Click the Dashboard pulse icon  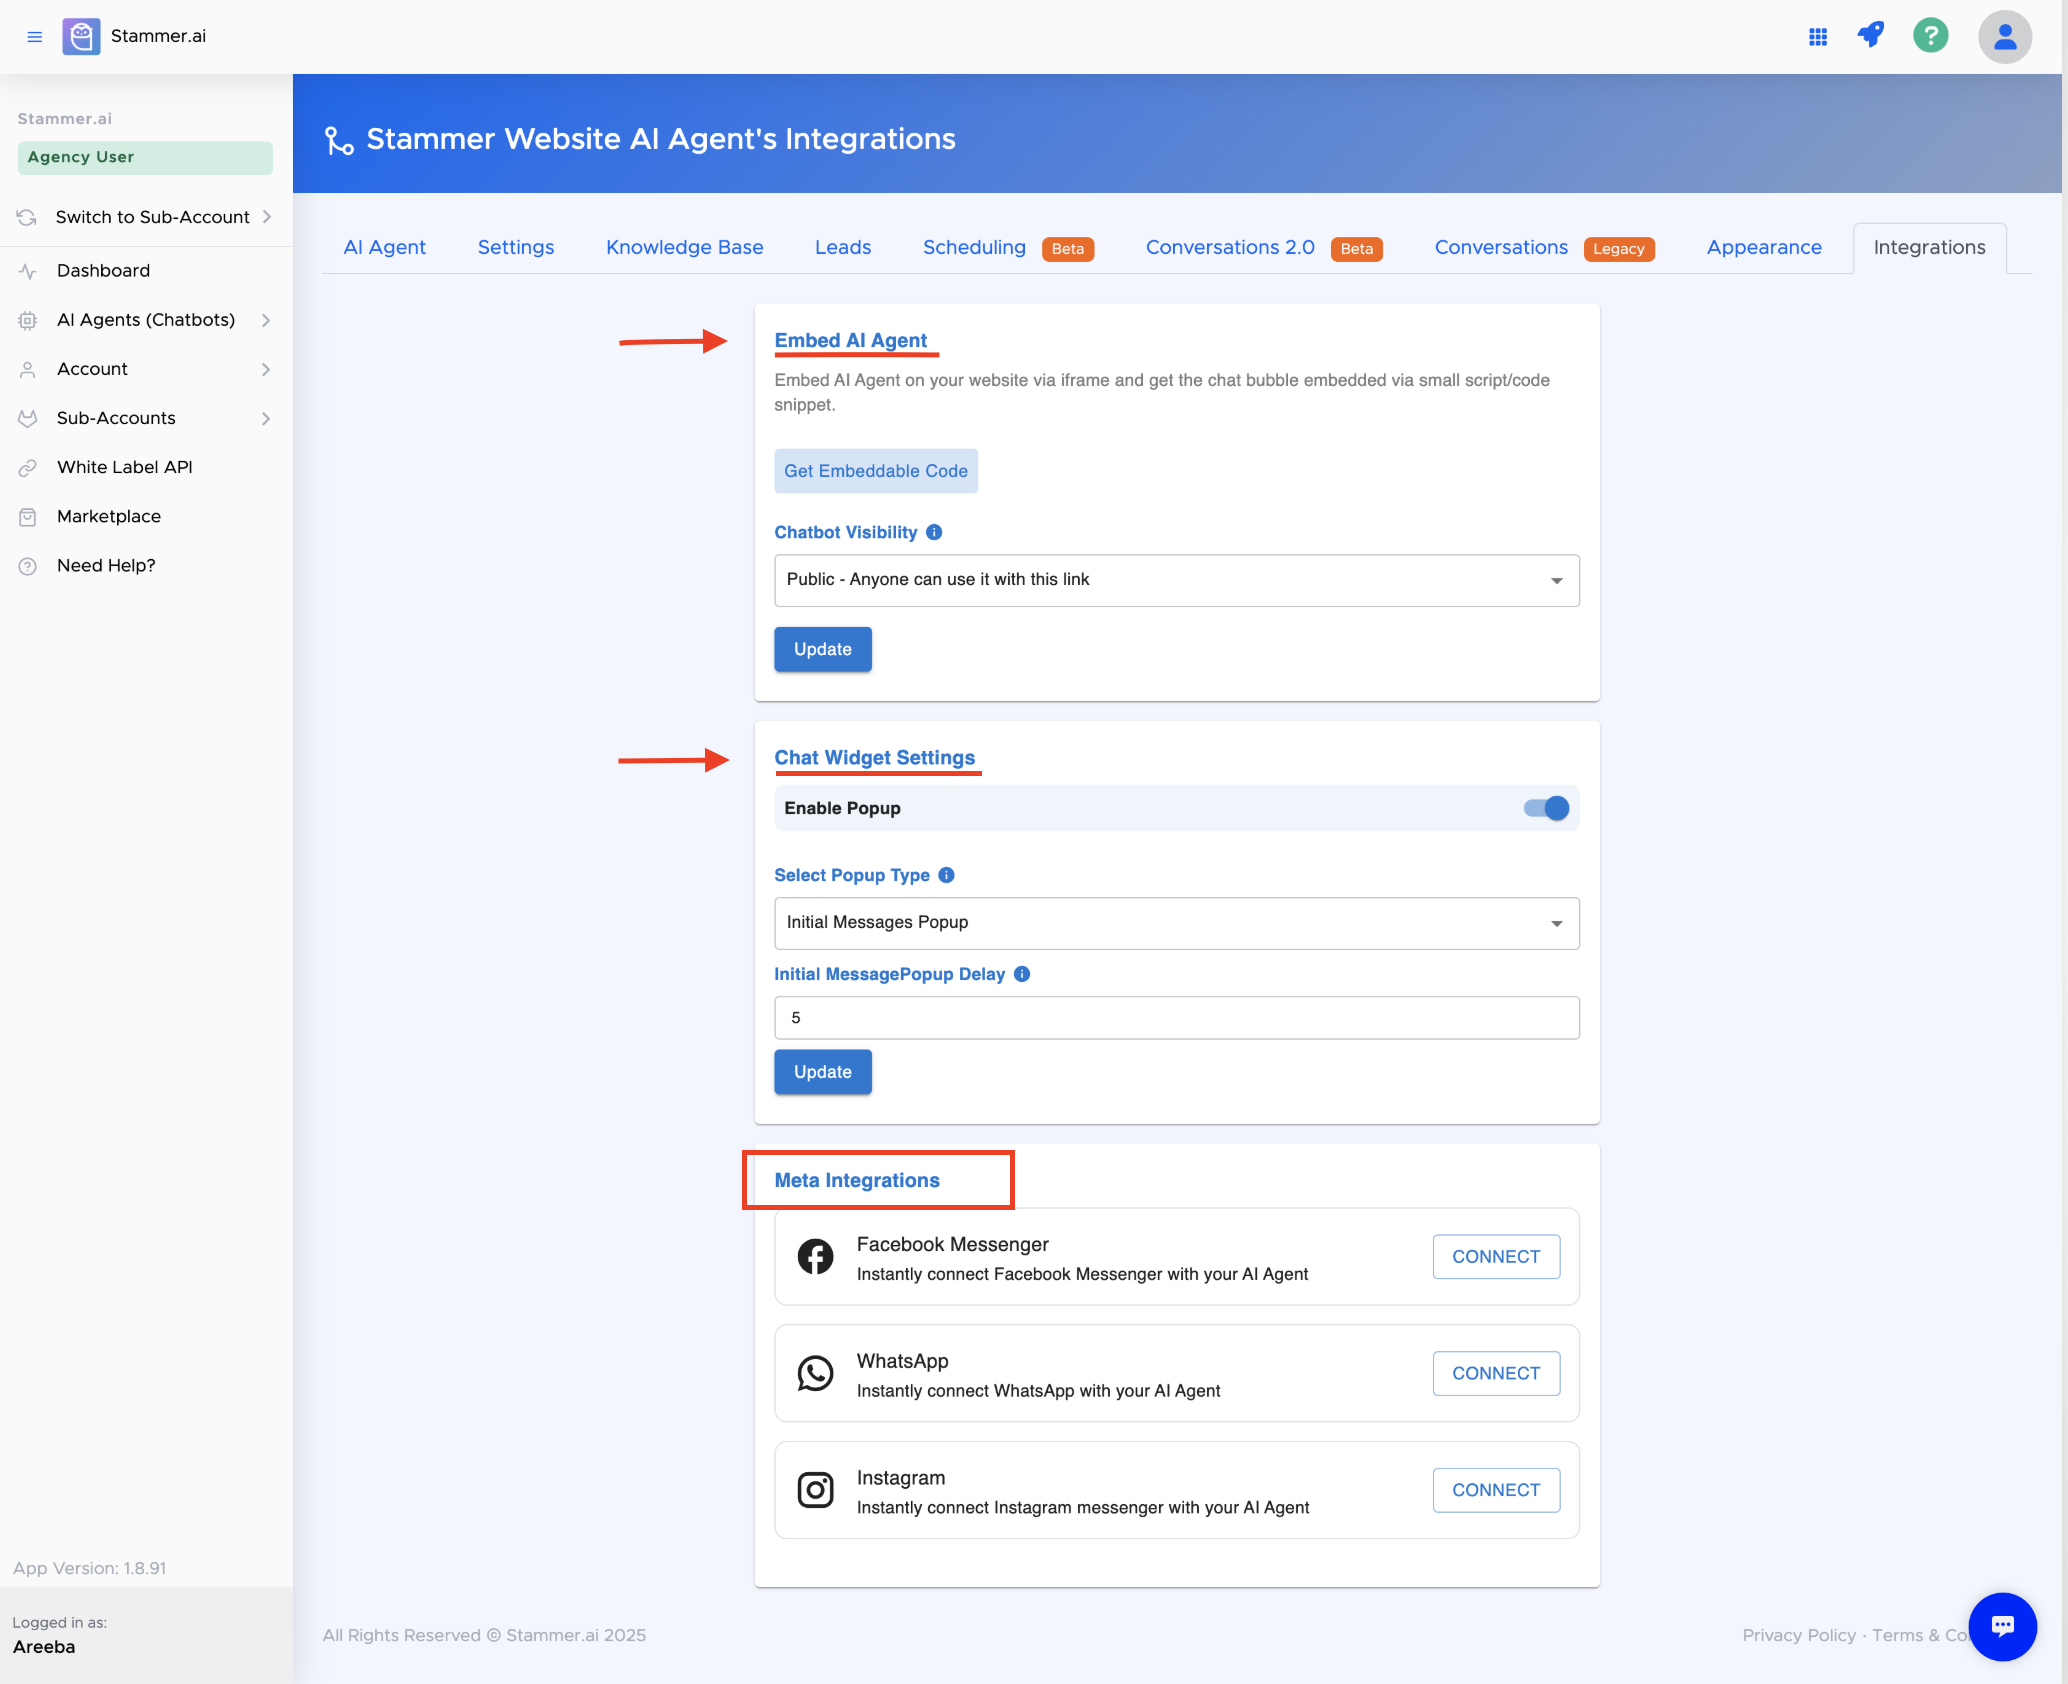[28, 271]
